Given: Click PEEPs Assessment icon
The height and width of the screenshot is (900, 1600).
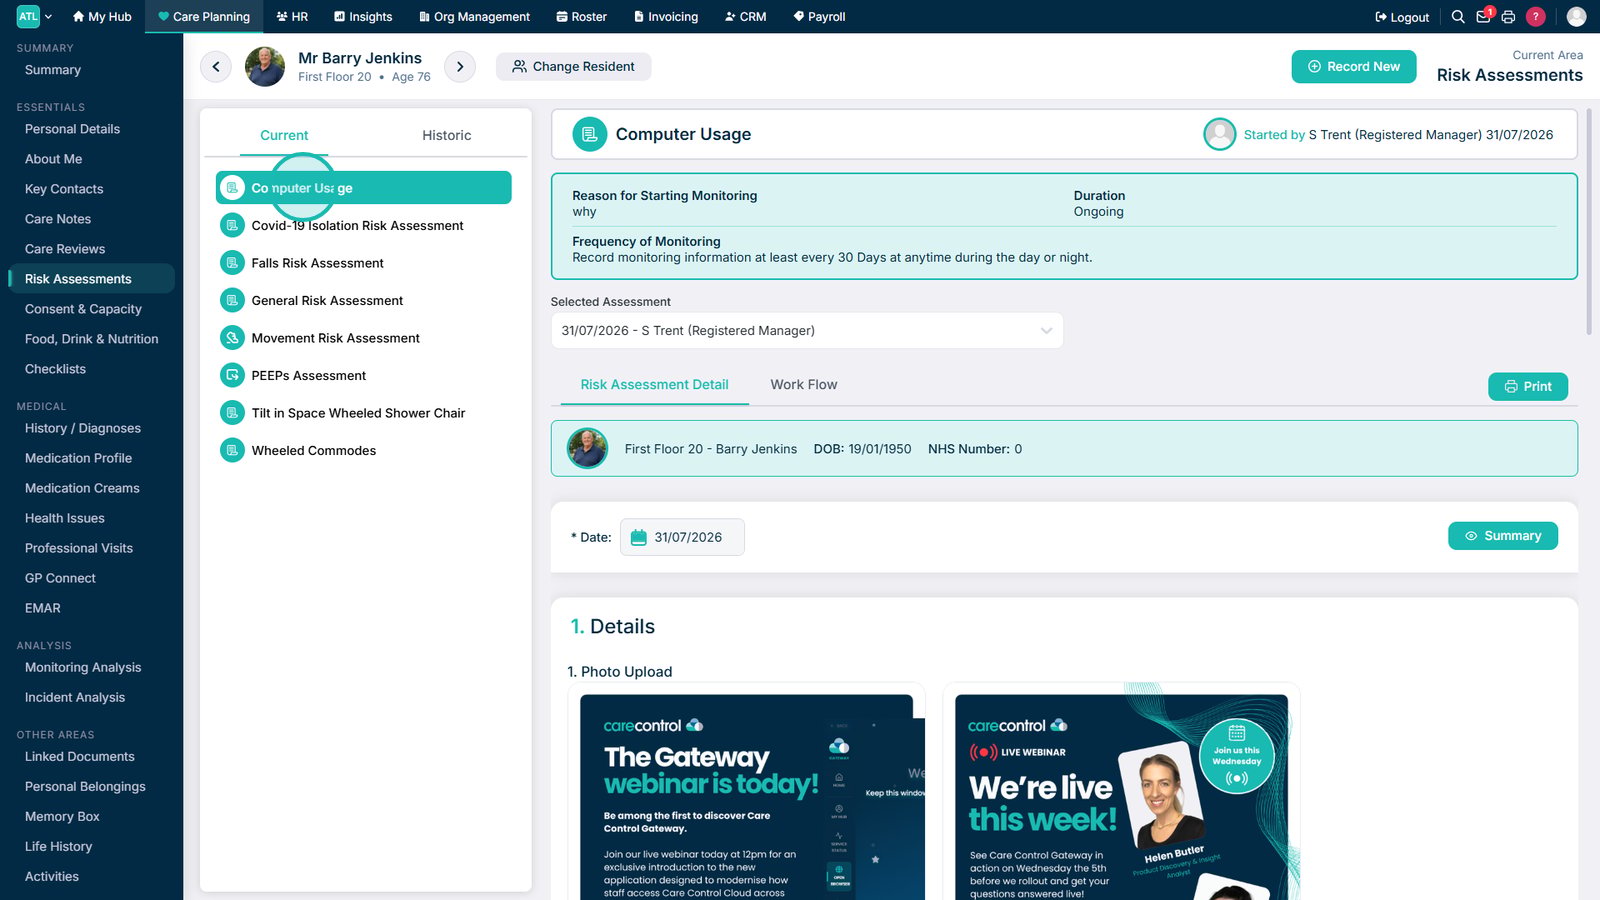Looking at the screenshot, I should 232,375.
